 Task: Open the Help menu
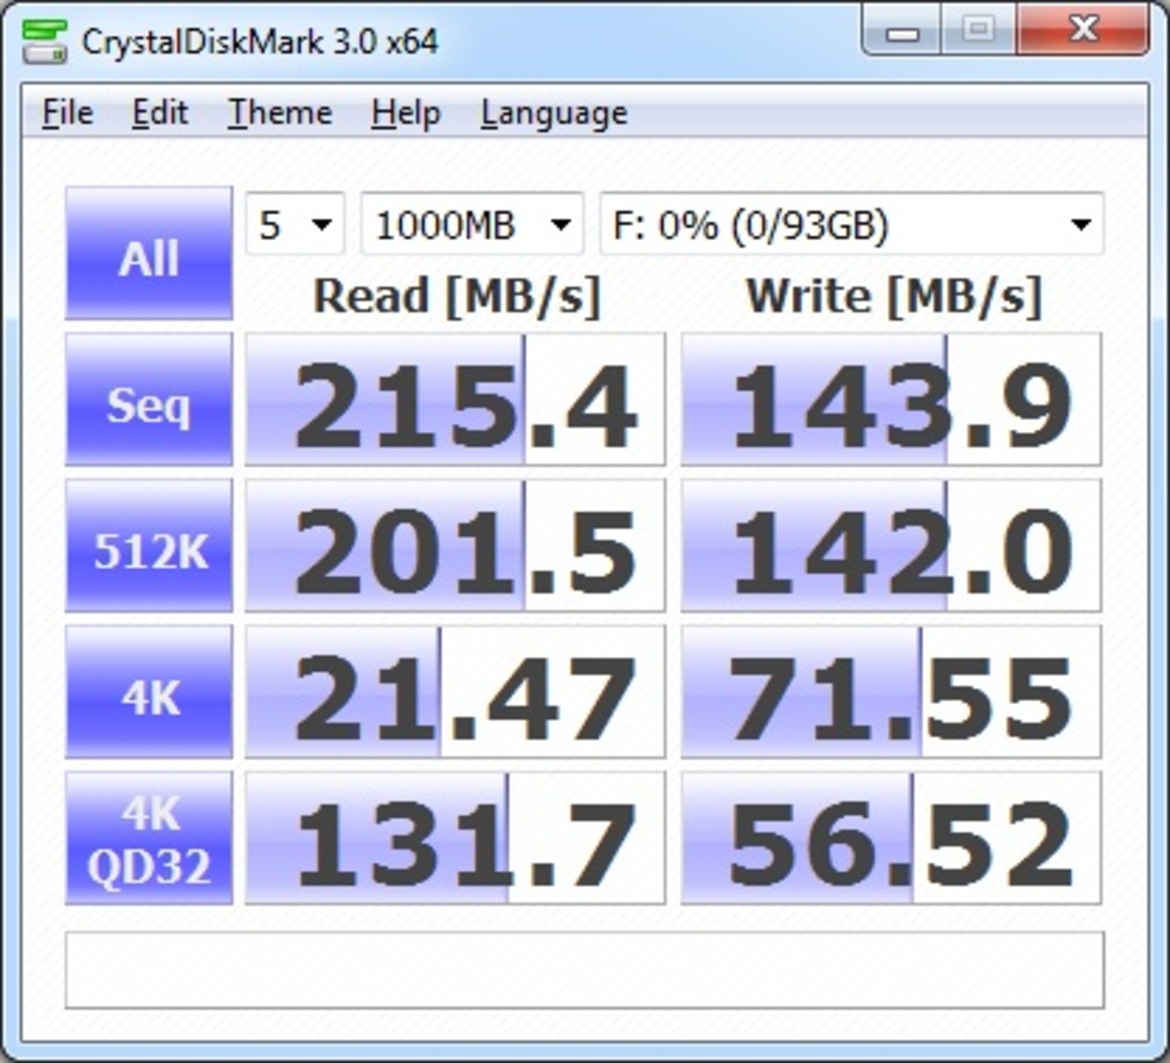point(406,113)
